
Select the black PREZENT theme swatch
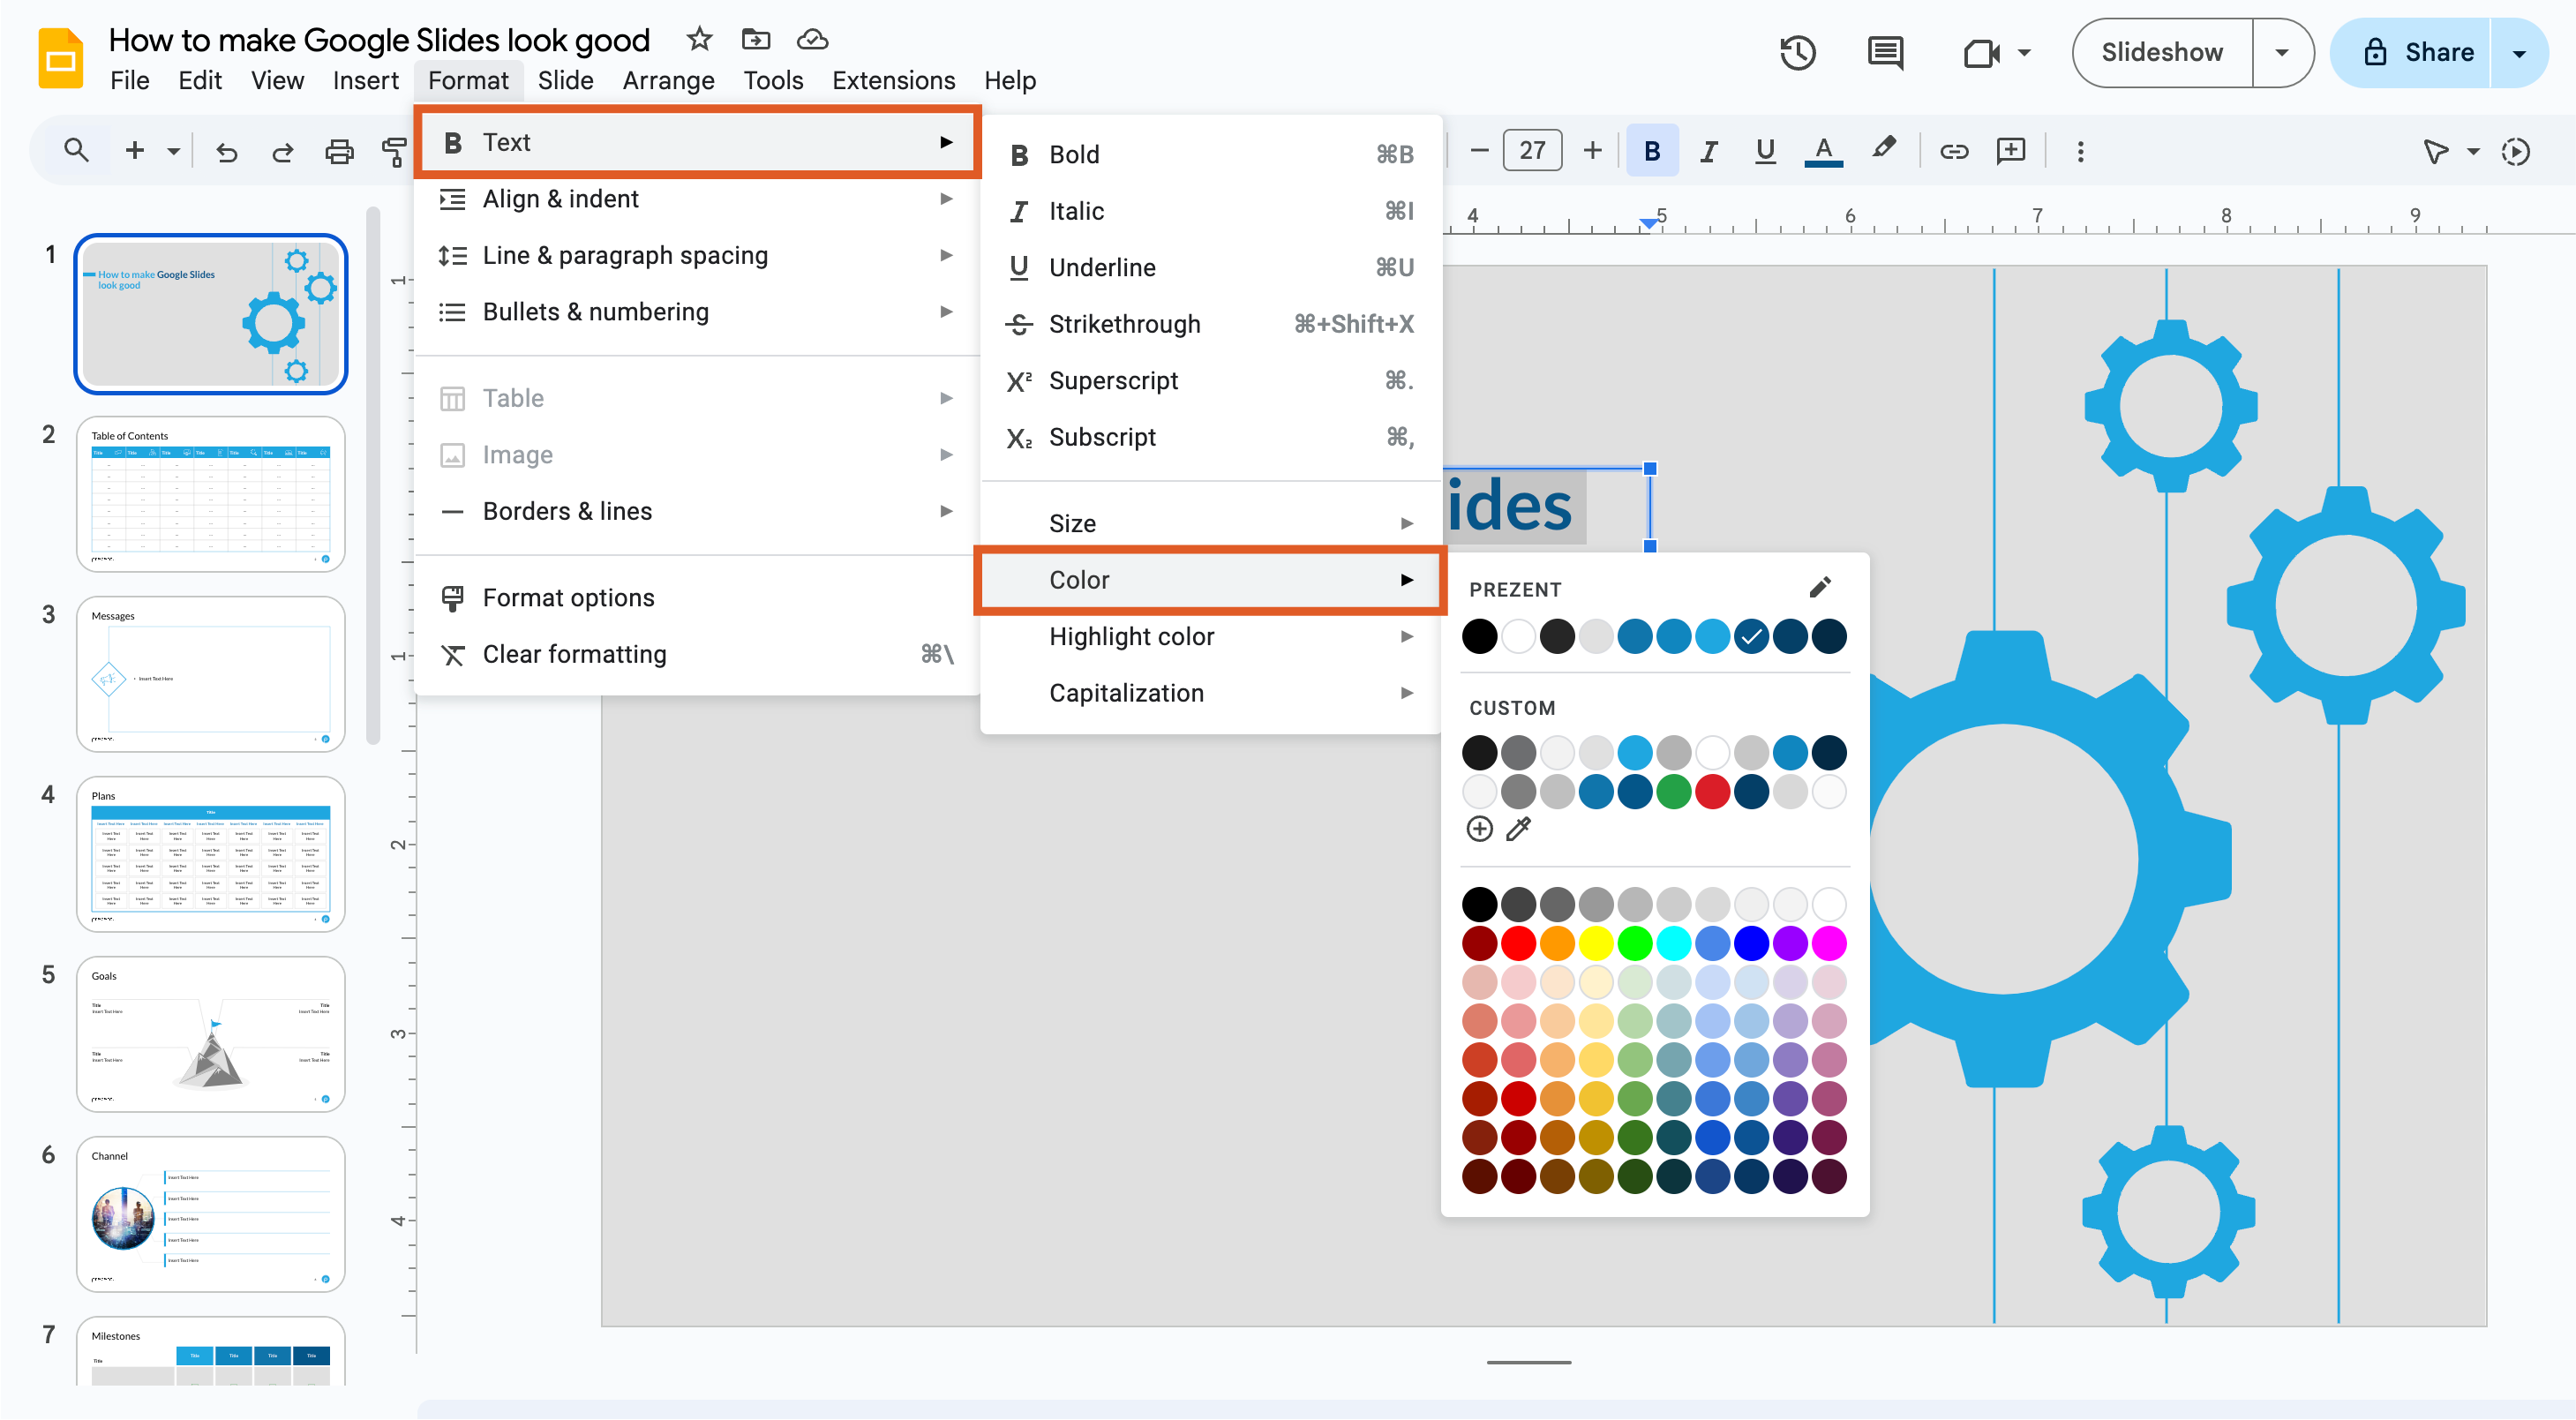click(x=1480, y=636)
